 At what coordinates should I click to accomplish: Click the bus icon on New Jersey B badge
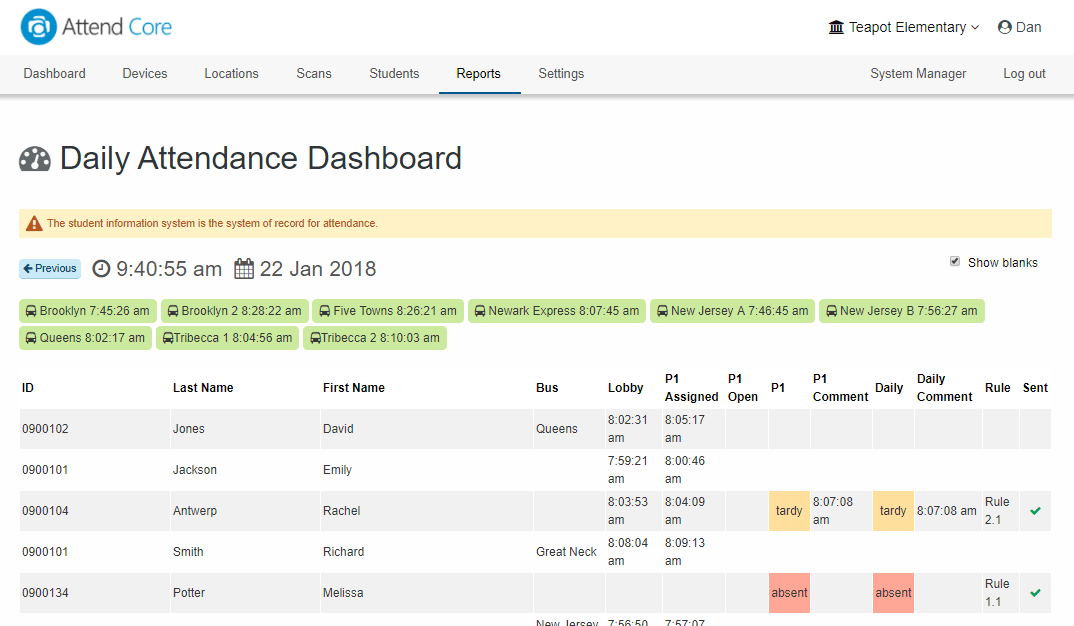[832, 311]
